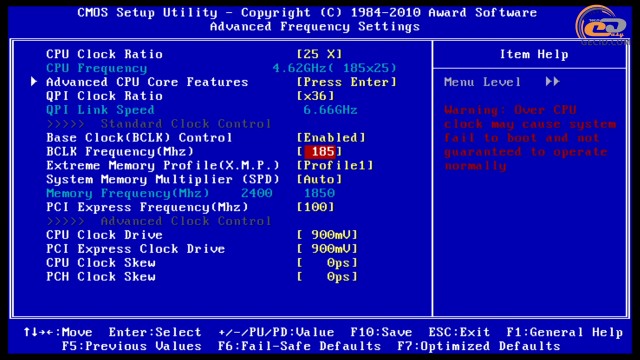Toggle the [Enabled] BCLK control value

coord(331,138)
